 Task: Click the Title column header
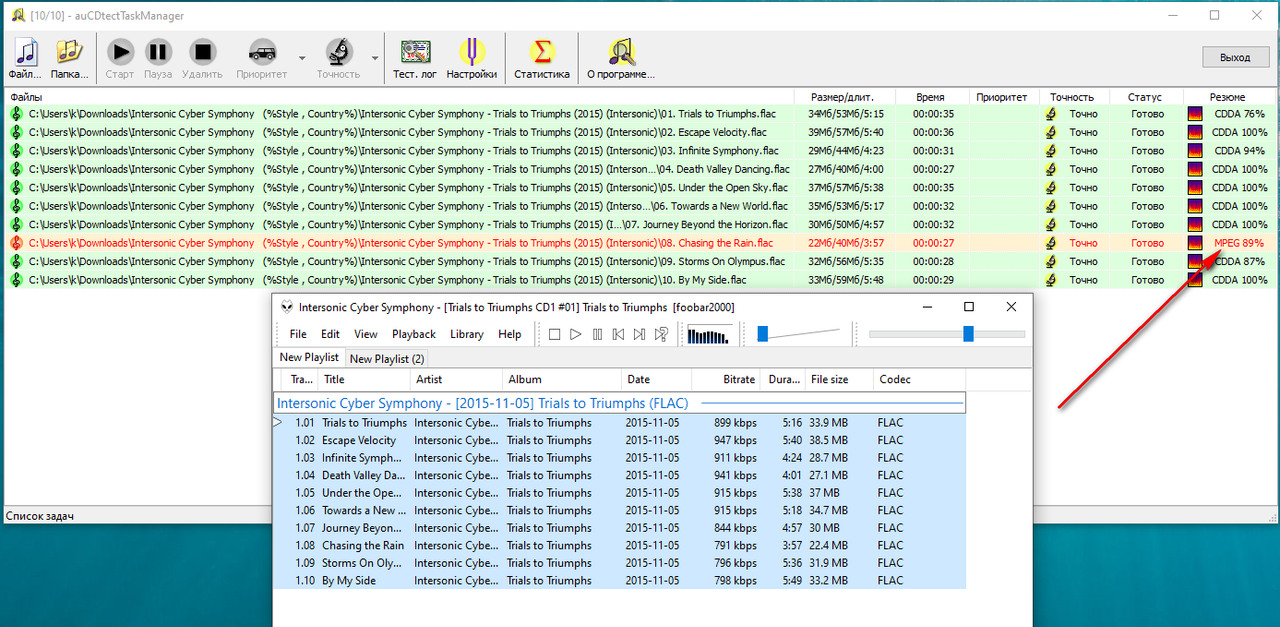[365, 379]
